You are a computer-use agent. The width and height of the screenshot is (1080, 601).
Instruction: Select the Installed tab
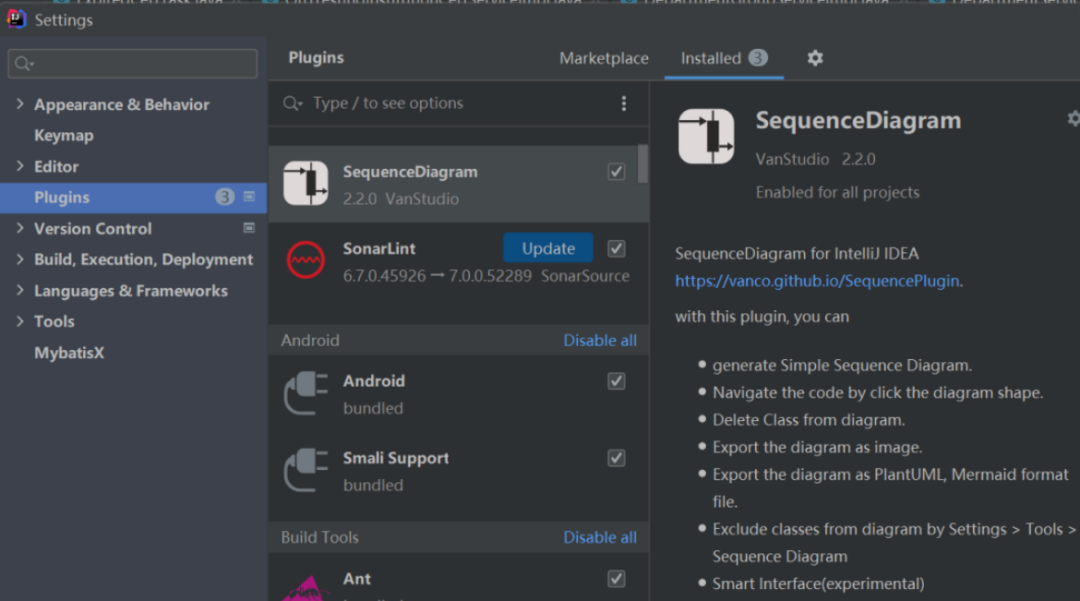pos(711,58)
